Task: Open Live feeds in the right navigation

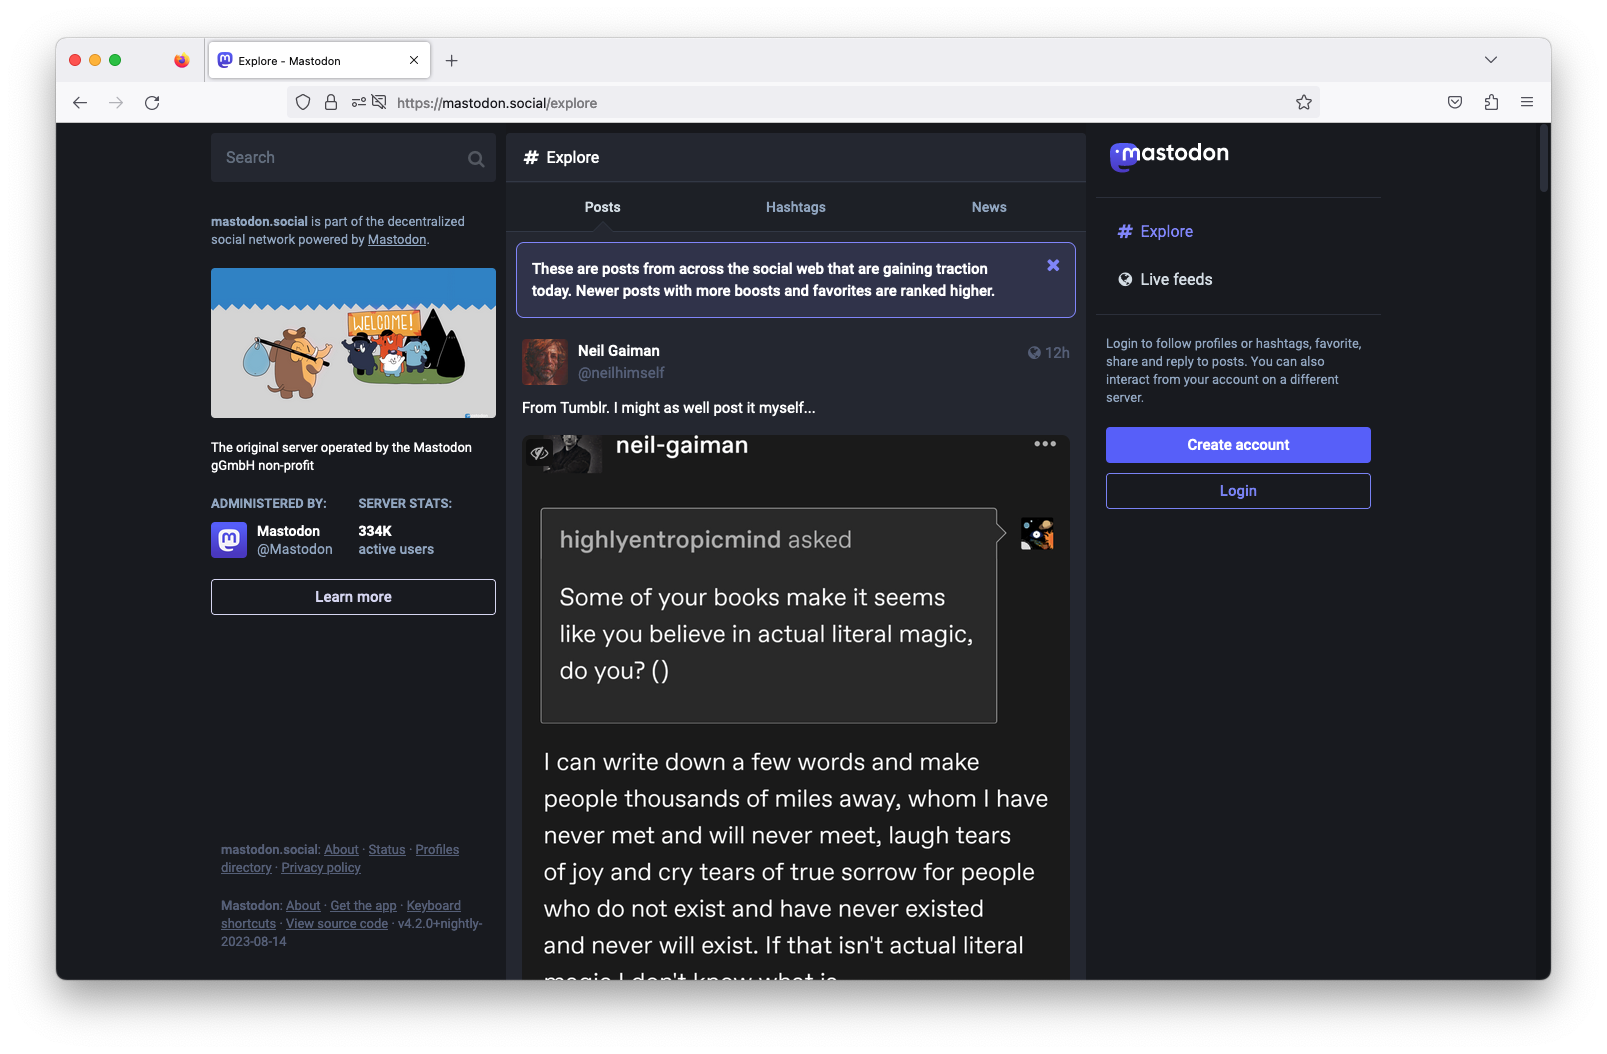Action: pyautogui.click(x=1165, y=280)
